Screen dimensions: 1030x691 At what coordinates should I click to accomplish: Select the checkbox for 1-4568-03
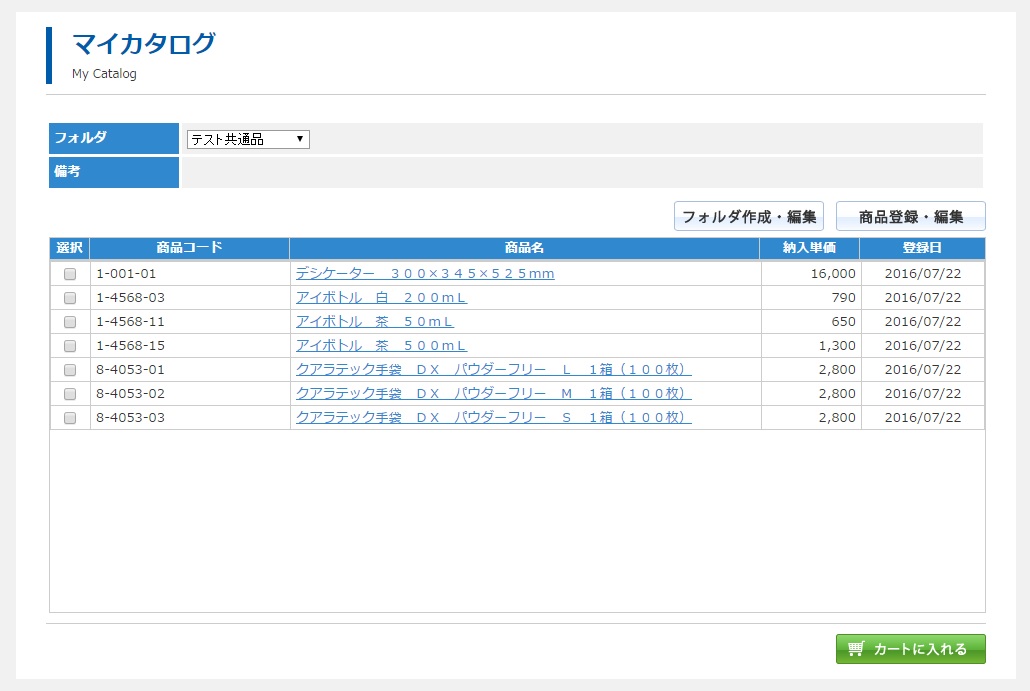point(70,298)
